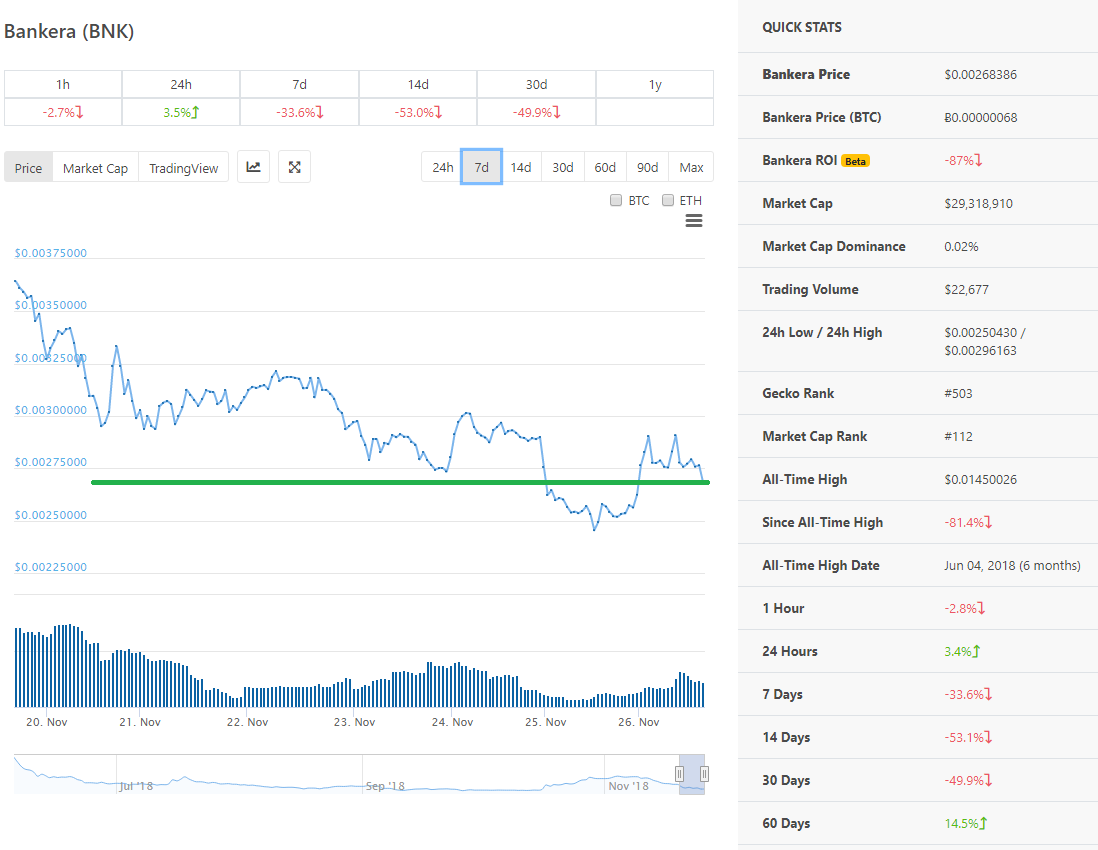Select the 14d chart range
This screenshot has height=850, width=1098.
[520, 167]
